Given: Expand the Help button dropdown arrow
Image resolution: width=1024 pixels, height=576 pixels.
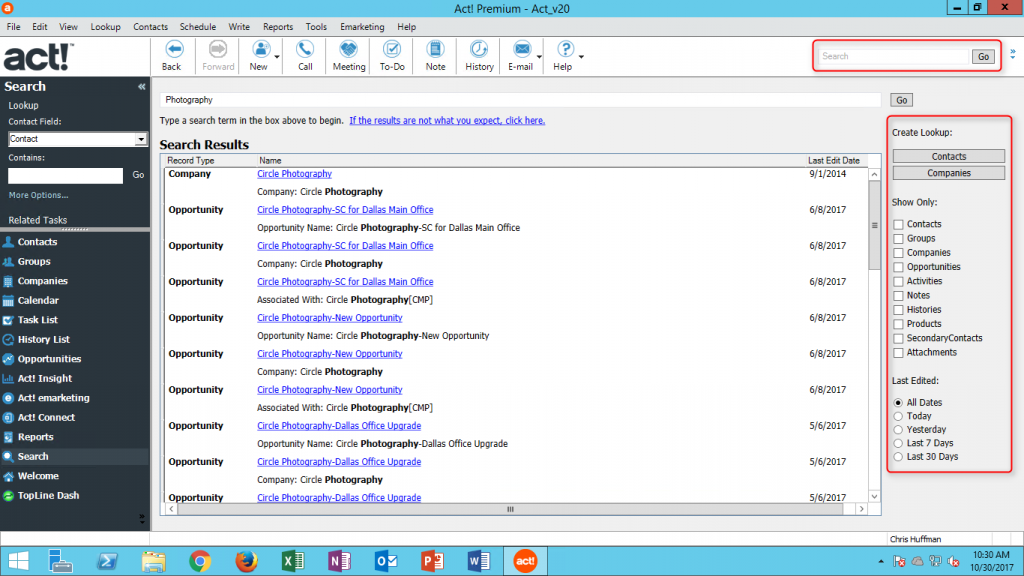Looking at the screenshot, I should [x=581, y=57].
